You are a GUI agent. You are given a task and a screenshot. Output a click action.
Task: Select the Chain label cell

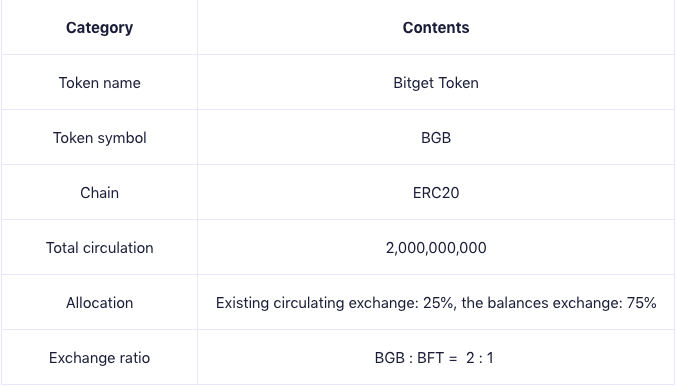point(99,193)
